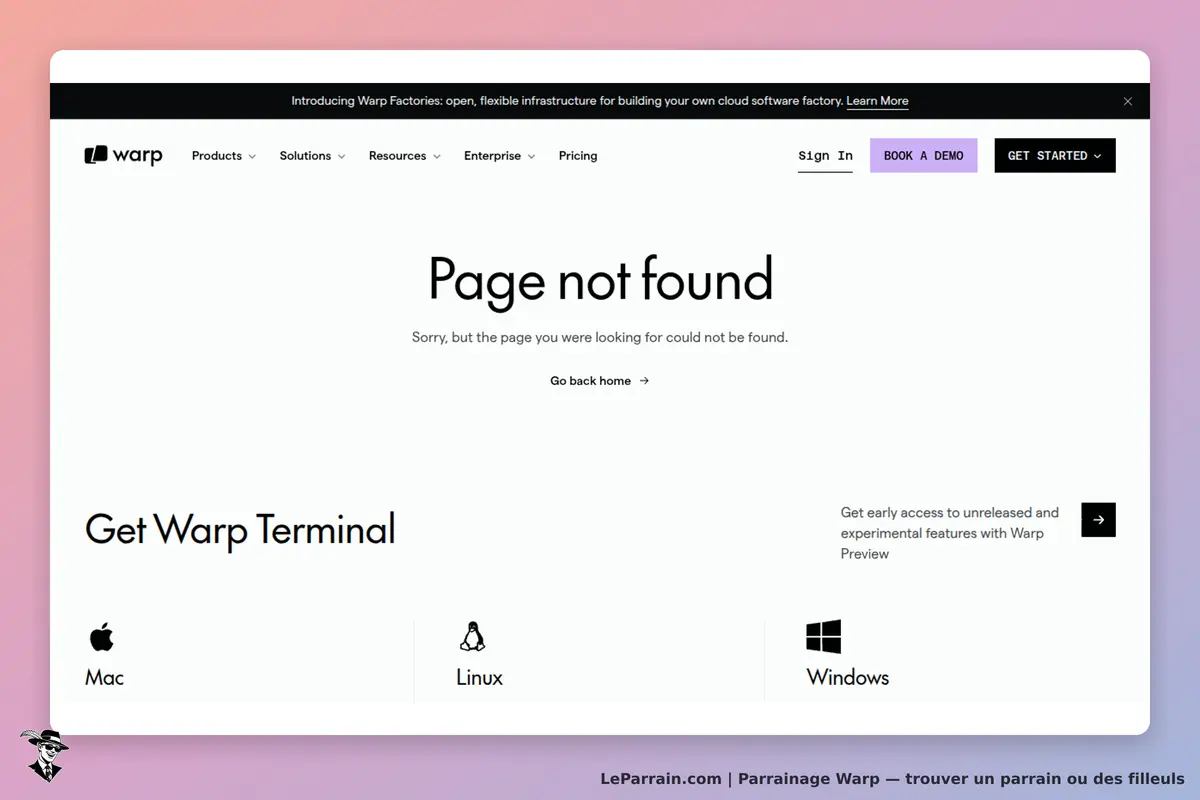This screenshot has width=1200, height=800.
Task: Expand the Resources menu
Action: 404,156
